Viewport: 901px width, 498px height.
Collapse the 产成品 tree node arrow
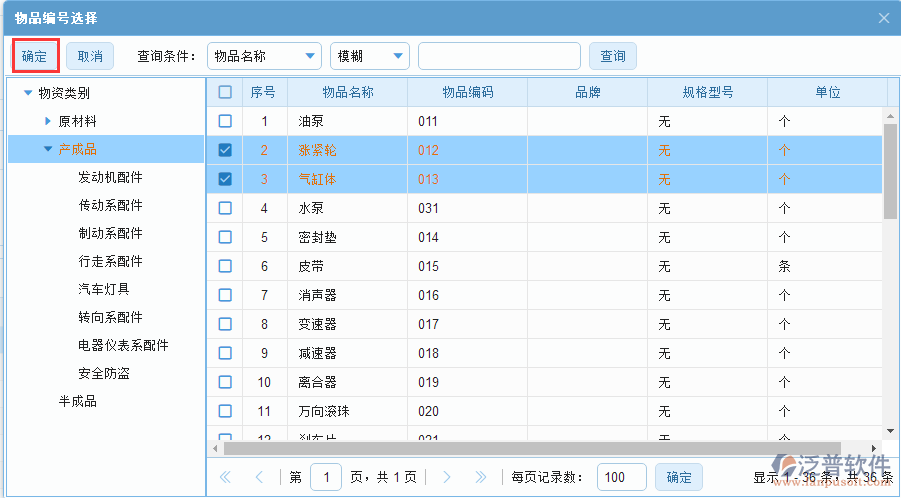(x=48, y=149)
